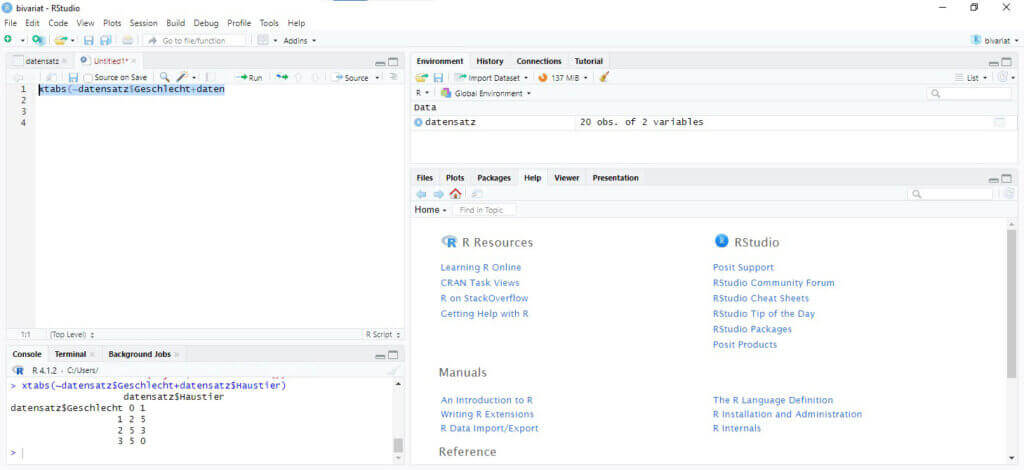Open the Home topic dropdown in Help

[x=430, y=210]
